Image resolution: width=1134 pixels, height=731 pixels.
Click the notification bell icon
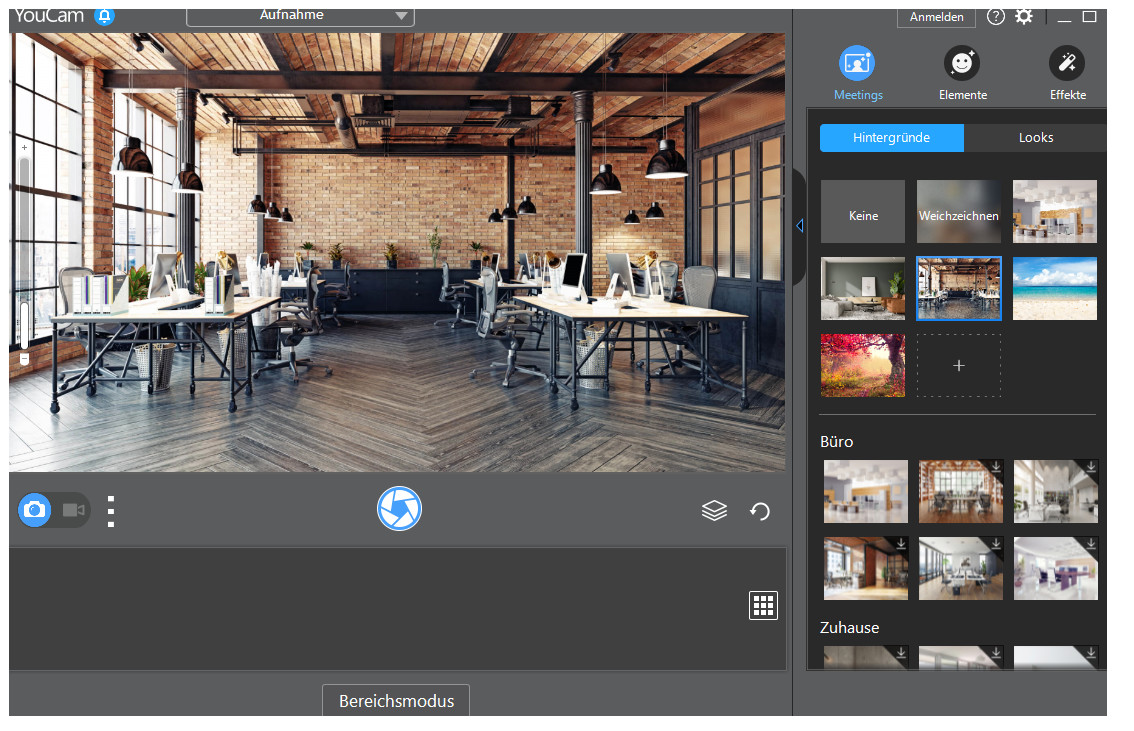coord(104,16)
